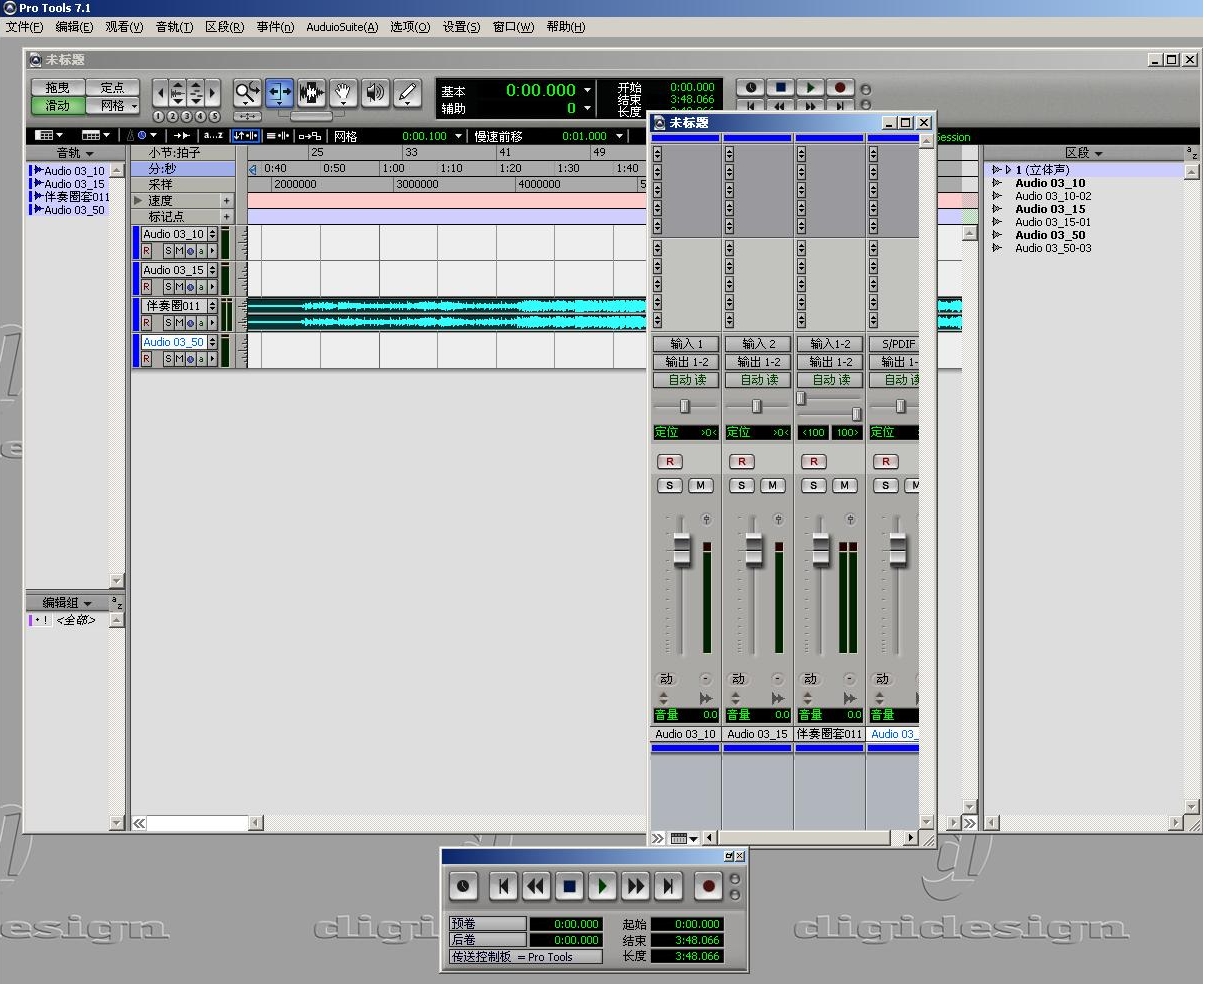
Task: Toggle the Commands Keyboard Focus a...z button
Action: tap(213, 135)
